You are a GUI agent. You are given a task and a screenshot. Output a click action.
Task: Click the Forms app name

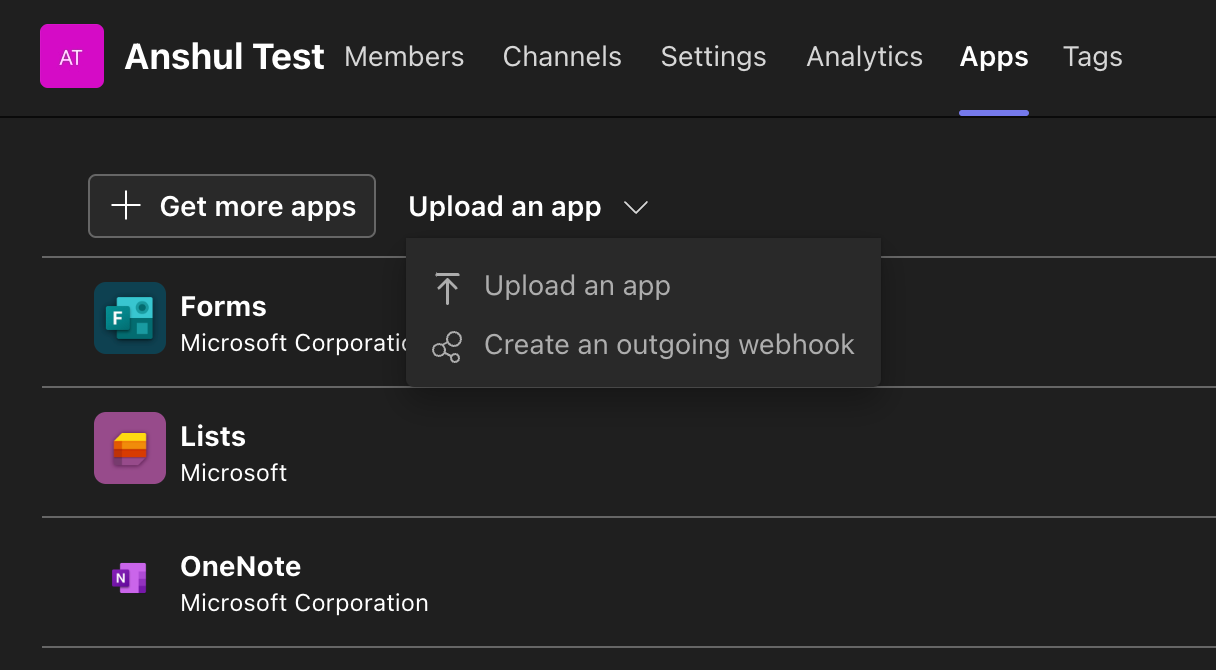tap(223, 306)
